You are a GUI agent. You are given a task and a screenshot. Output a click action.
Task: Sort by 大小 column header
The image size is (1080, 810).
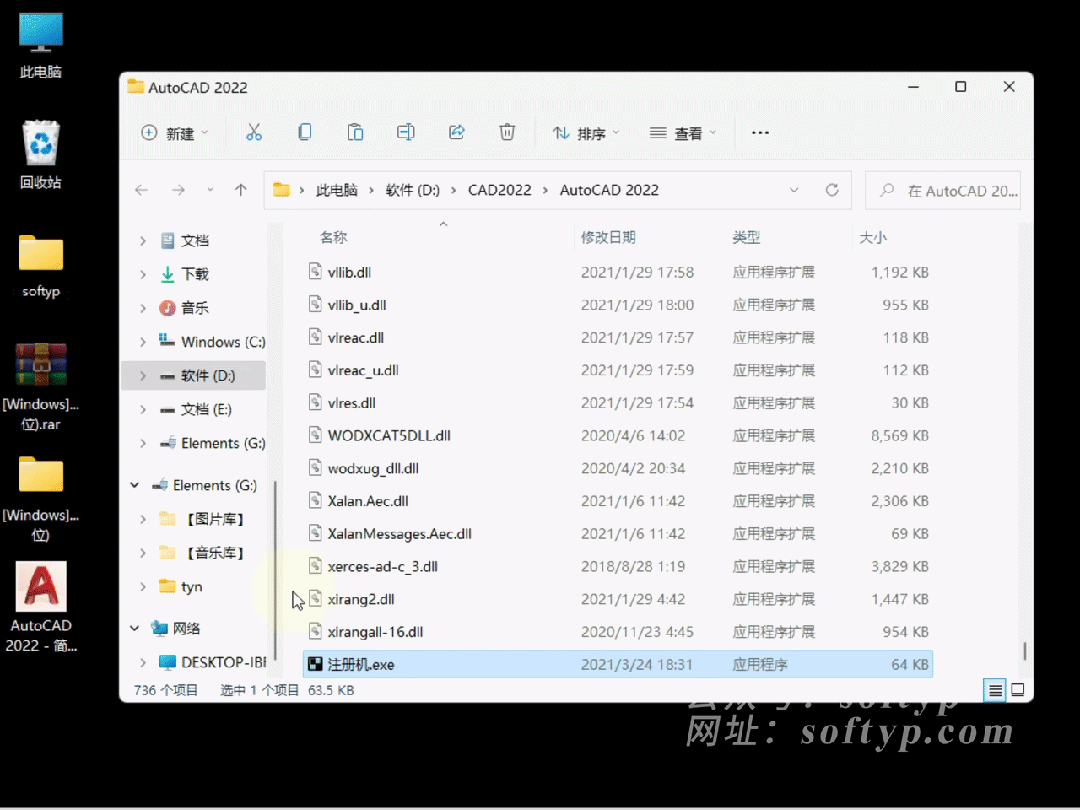point(873,238)
